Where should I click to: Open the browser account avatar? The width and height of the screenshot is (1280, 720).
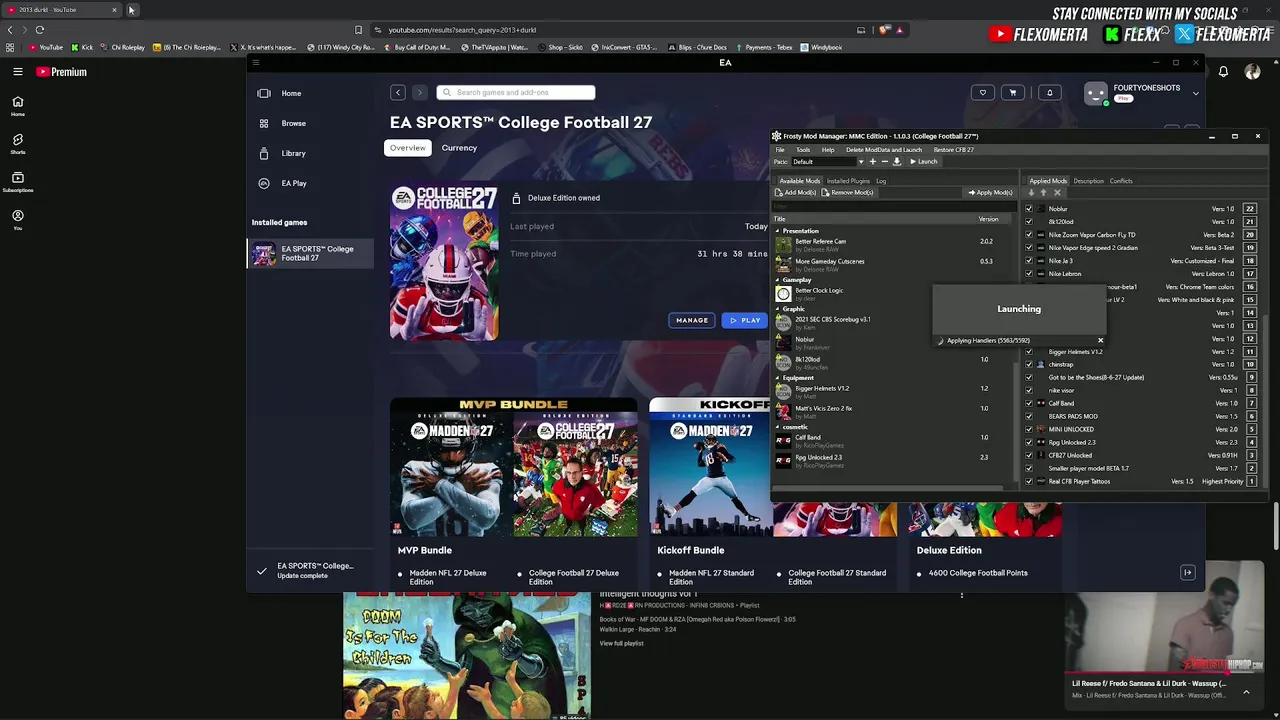pyautogui.click(x=1252, y=72)
